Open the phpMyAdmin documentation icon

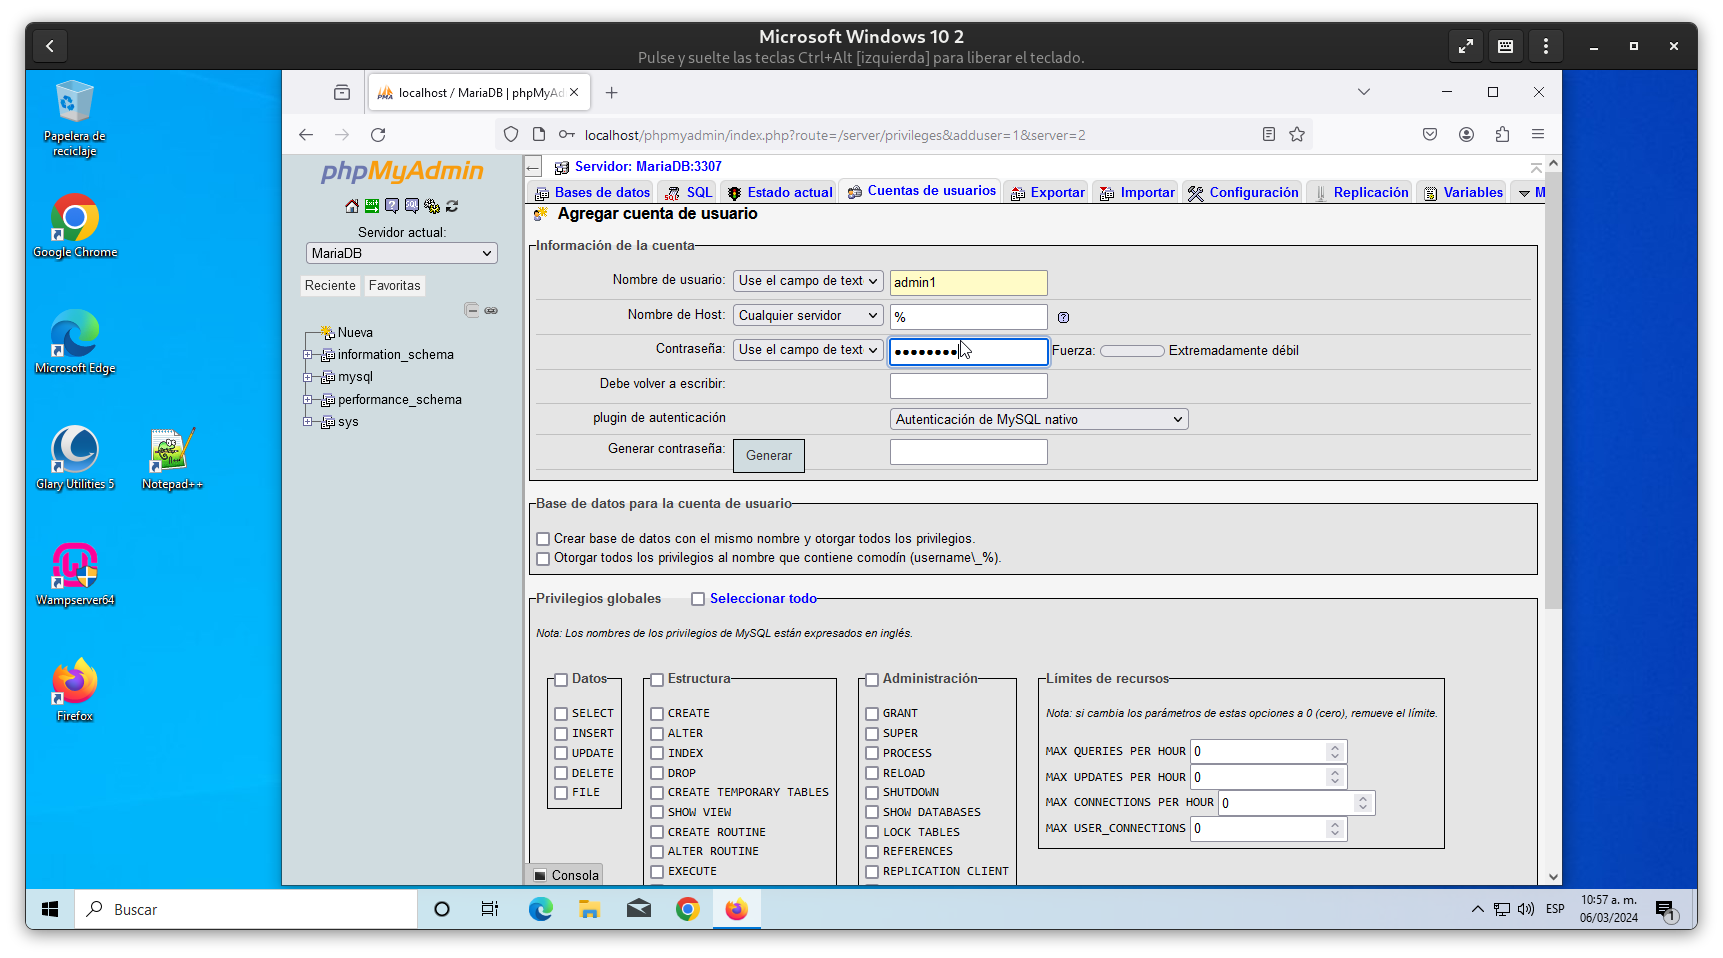[x=392, y=206]
